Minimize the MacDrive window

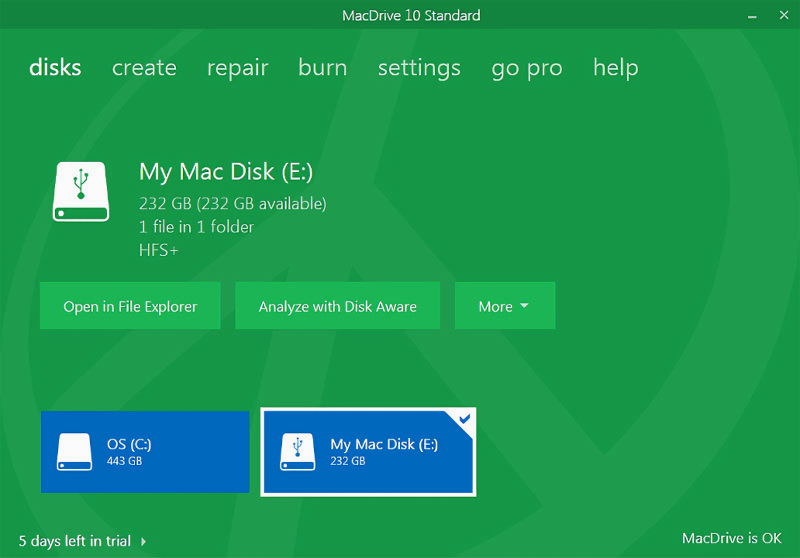click(x=752, y=16)
